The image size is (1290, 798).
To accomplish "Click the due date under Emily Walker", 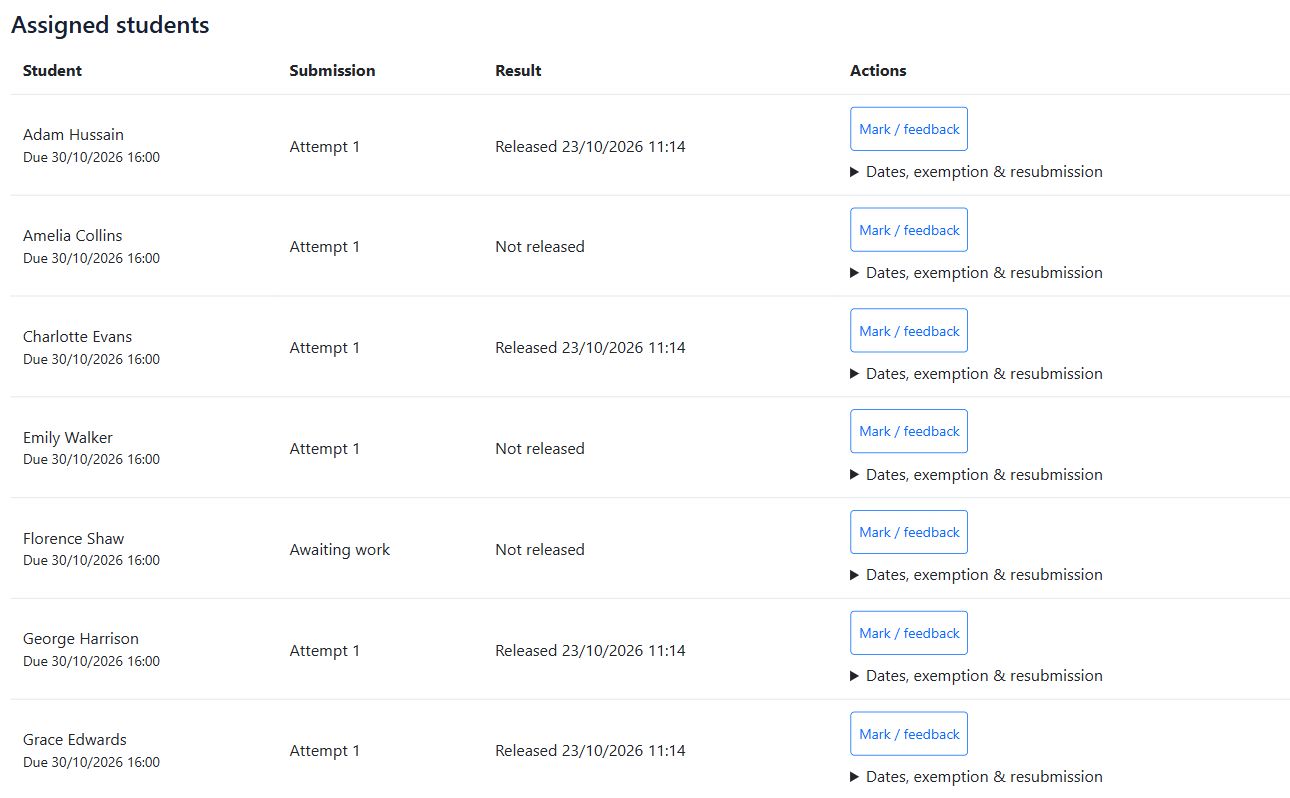I will pos(91,460).
